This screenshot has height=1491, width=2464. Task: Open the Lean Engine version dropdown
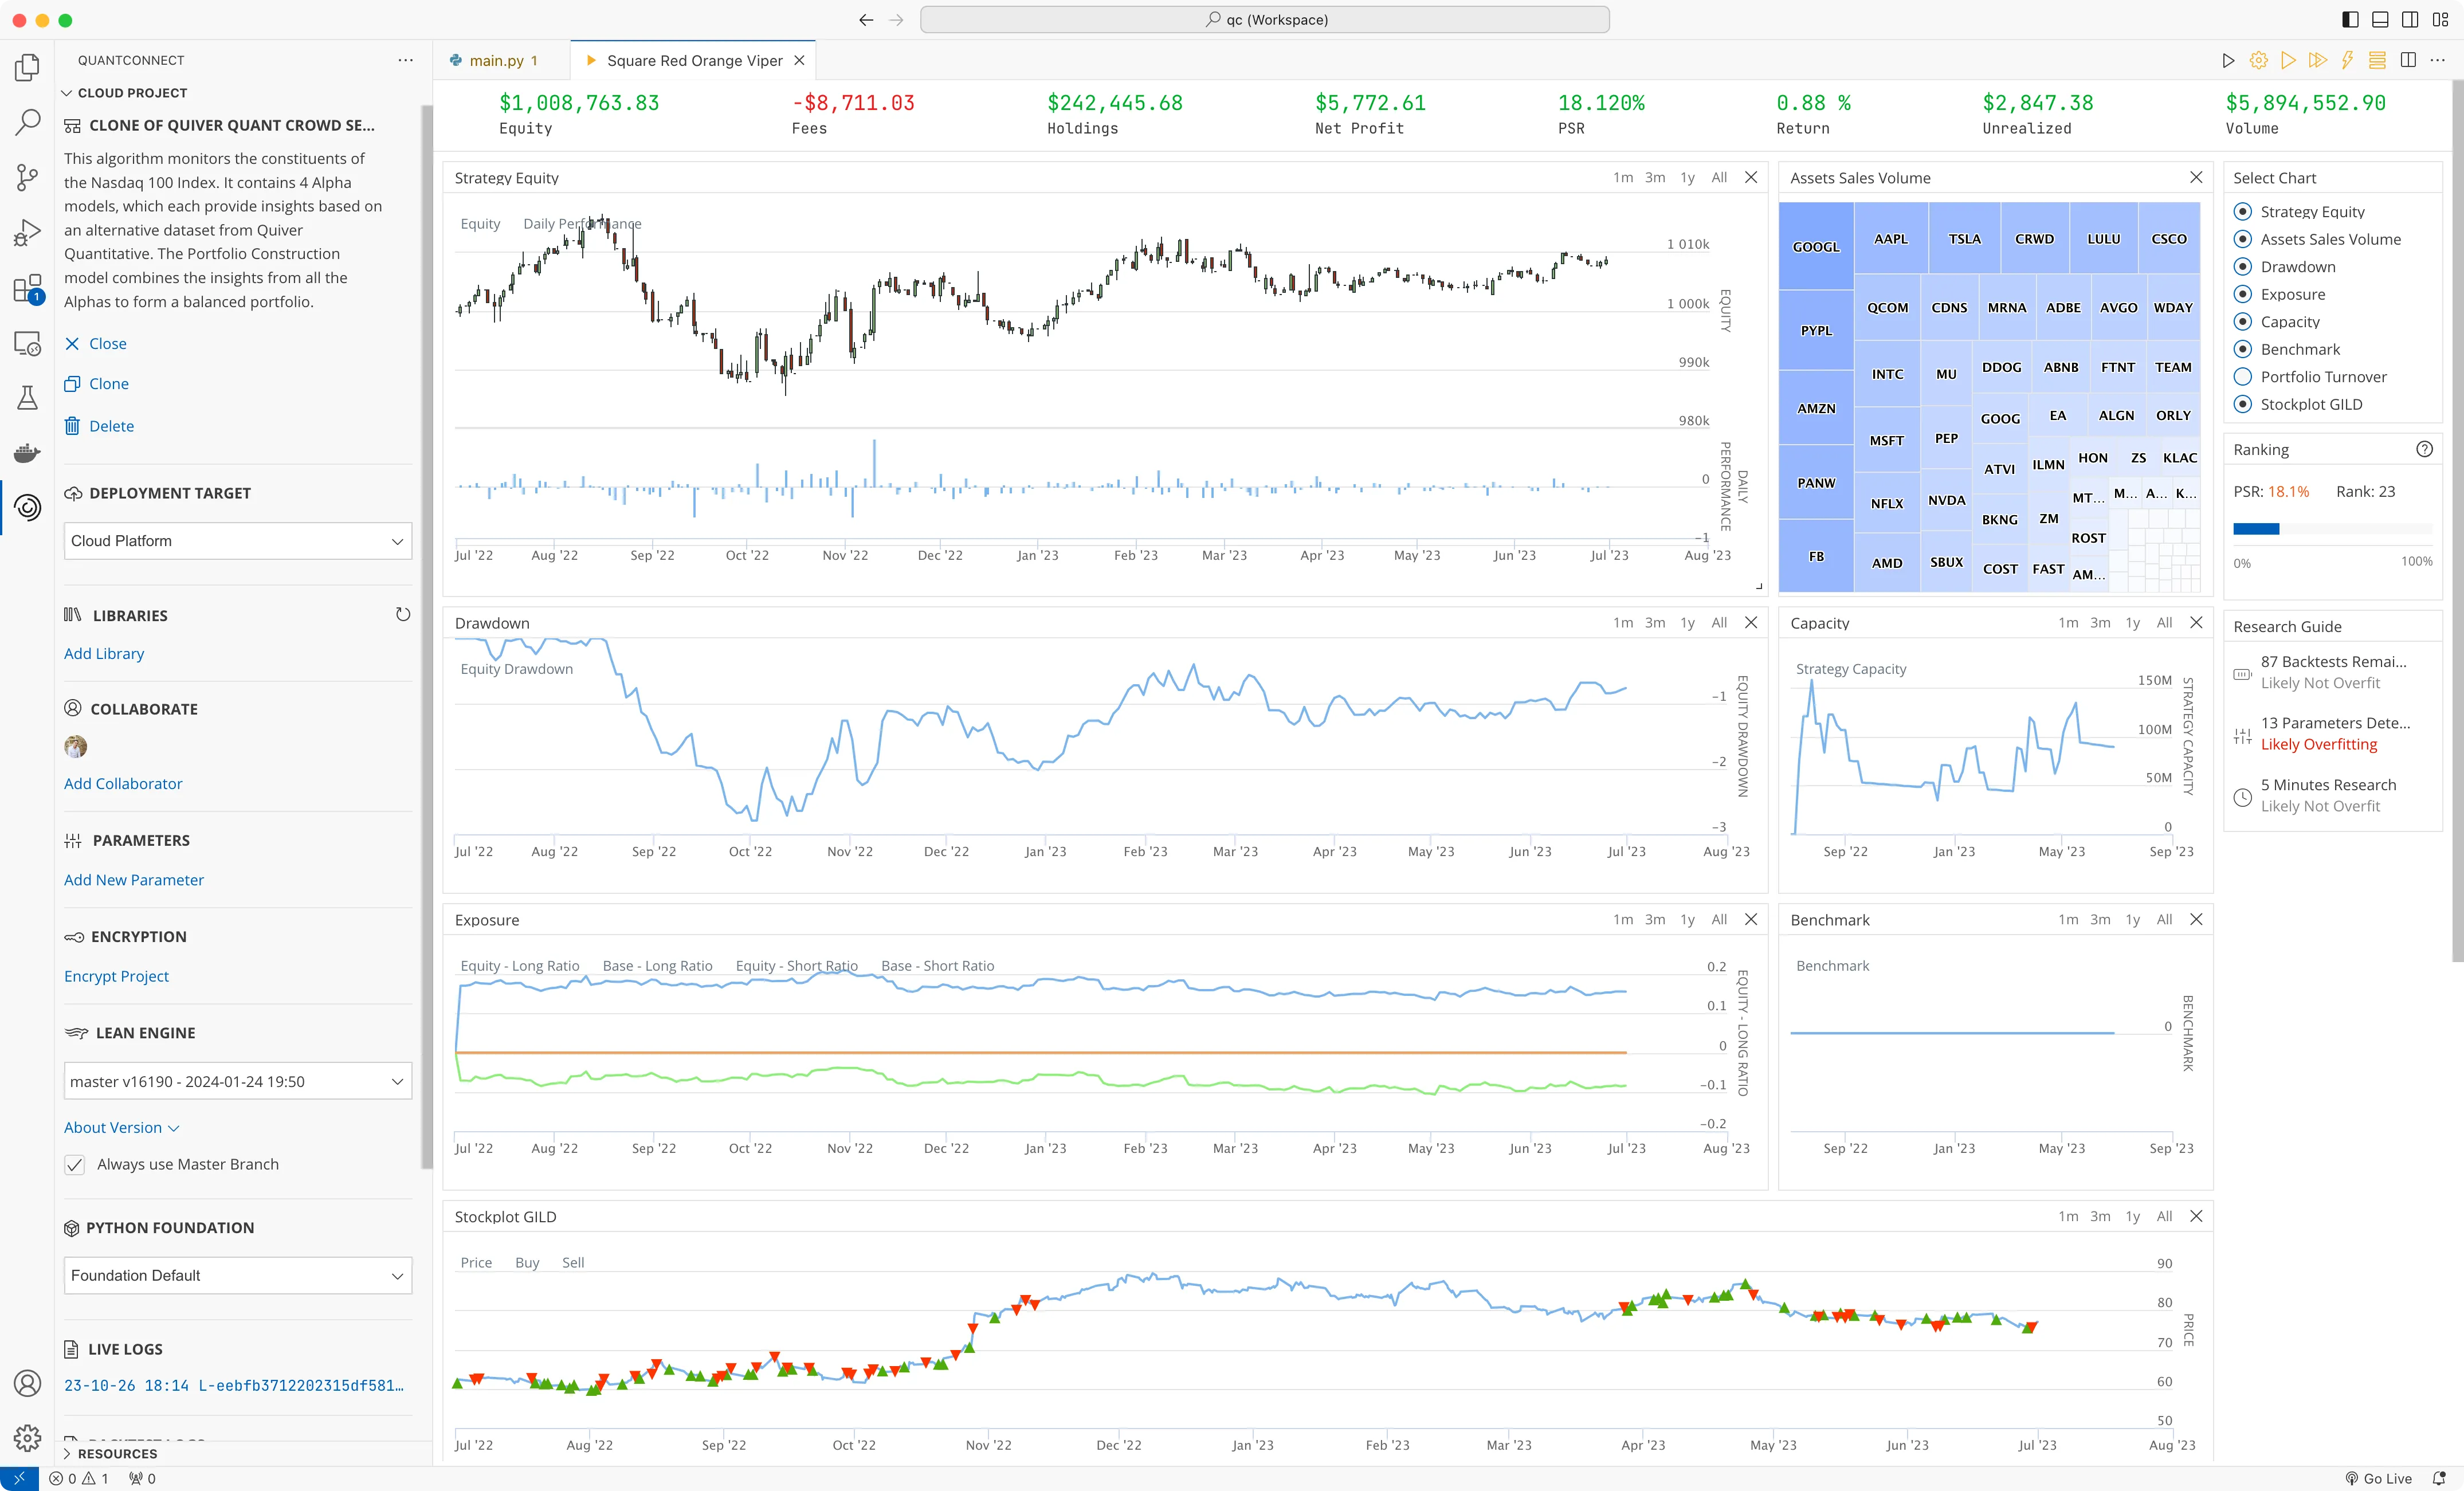[238, 1082]
